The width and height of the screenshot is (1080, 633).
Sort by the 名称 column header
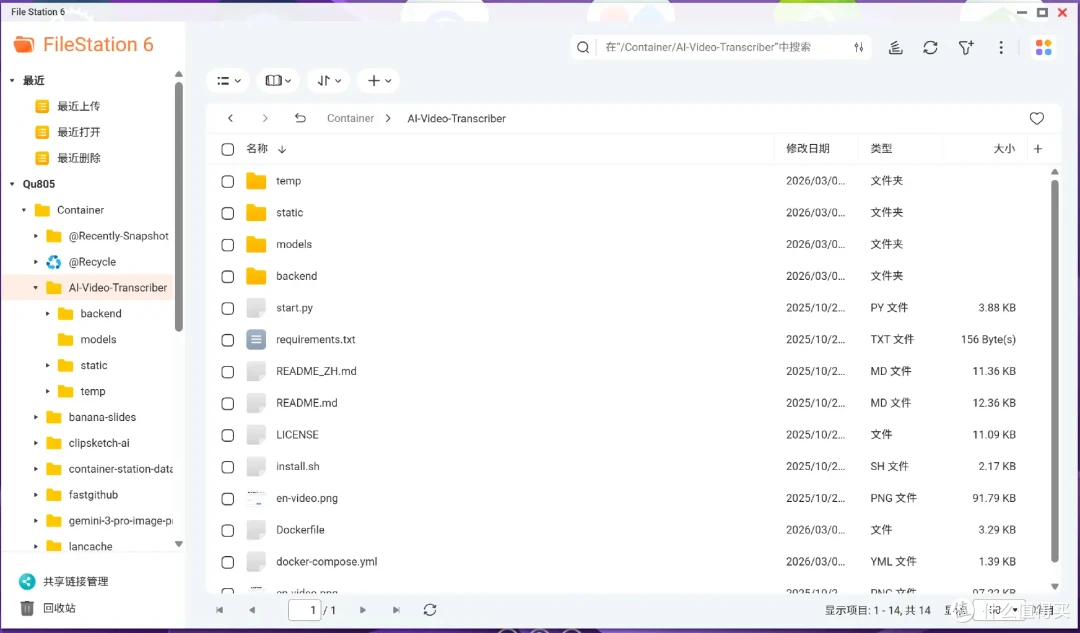coord(258,149)
